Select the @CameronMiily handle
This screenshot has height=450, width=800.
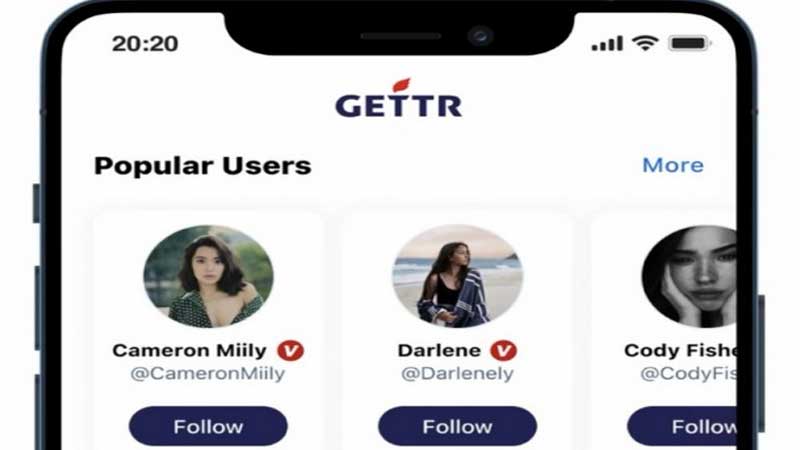point(208,373)
